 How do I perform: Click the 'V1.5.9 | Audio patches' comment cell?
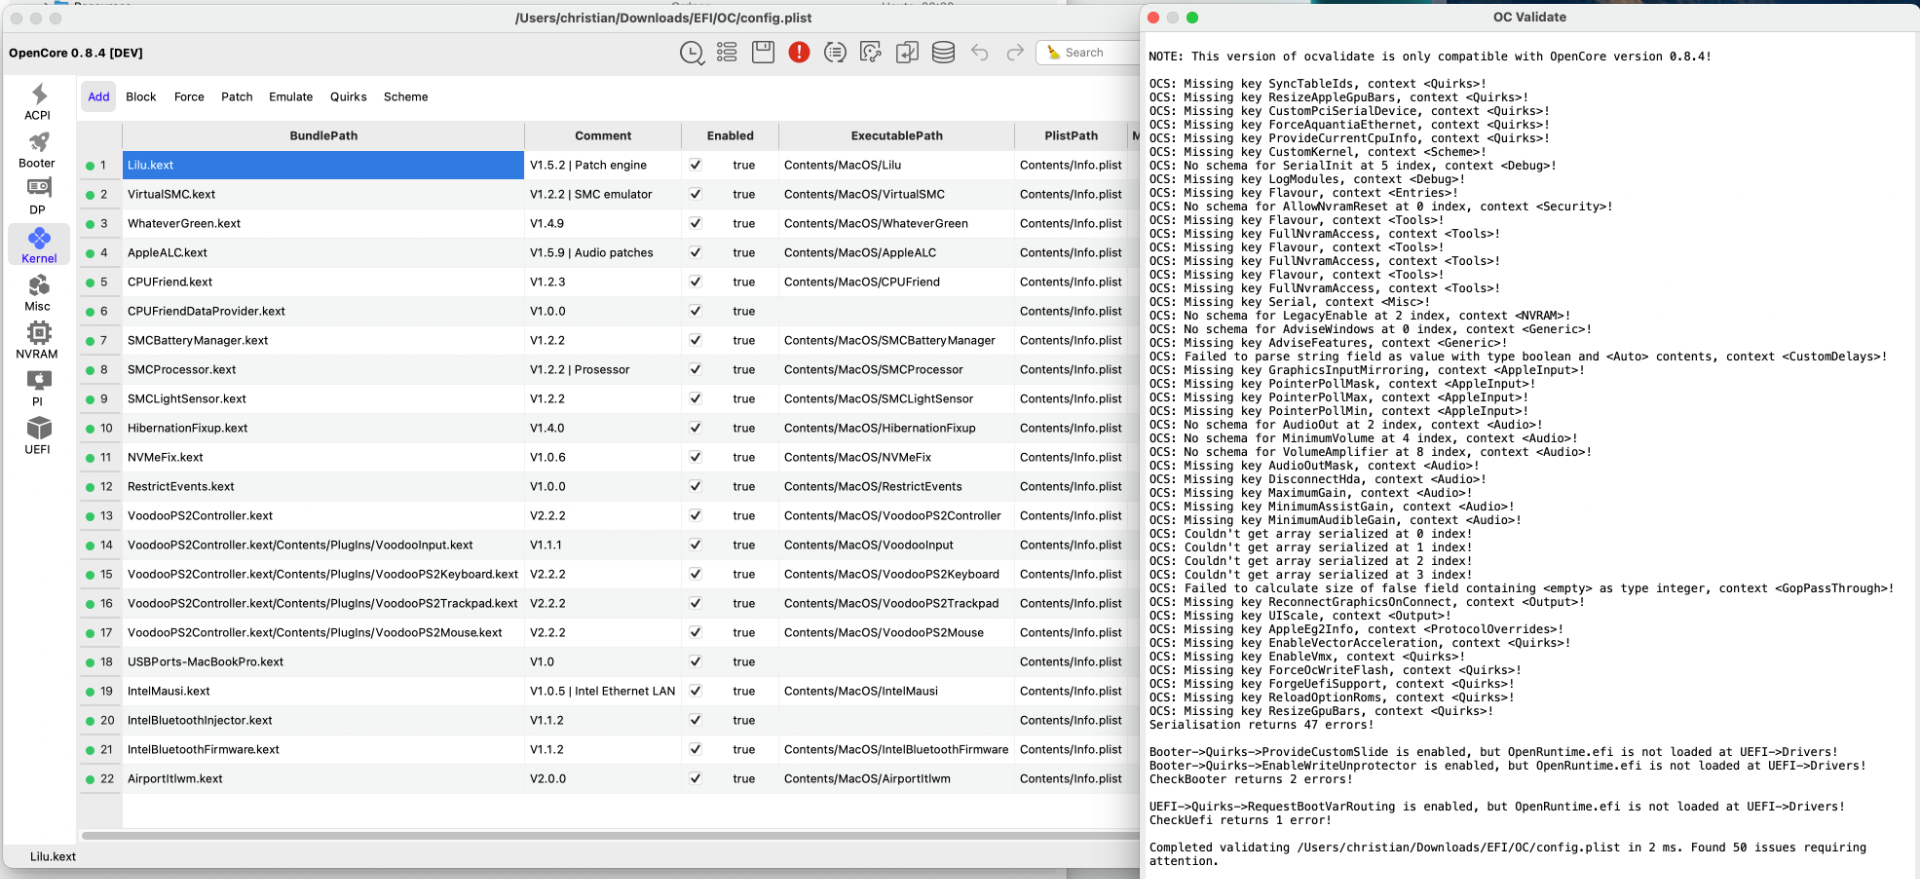[x=603, y=252]
